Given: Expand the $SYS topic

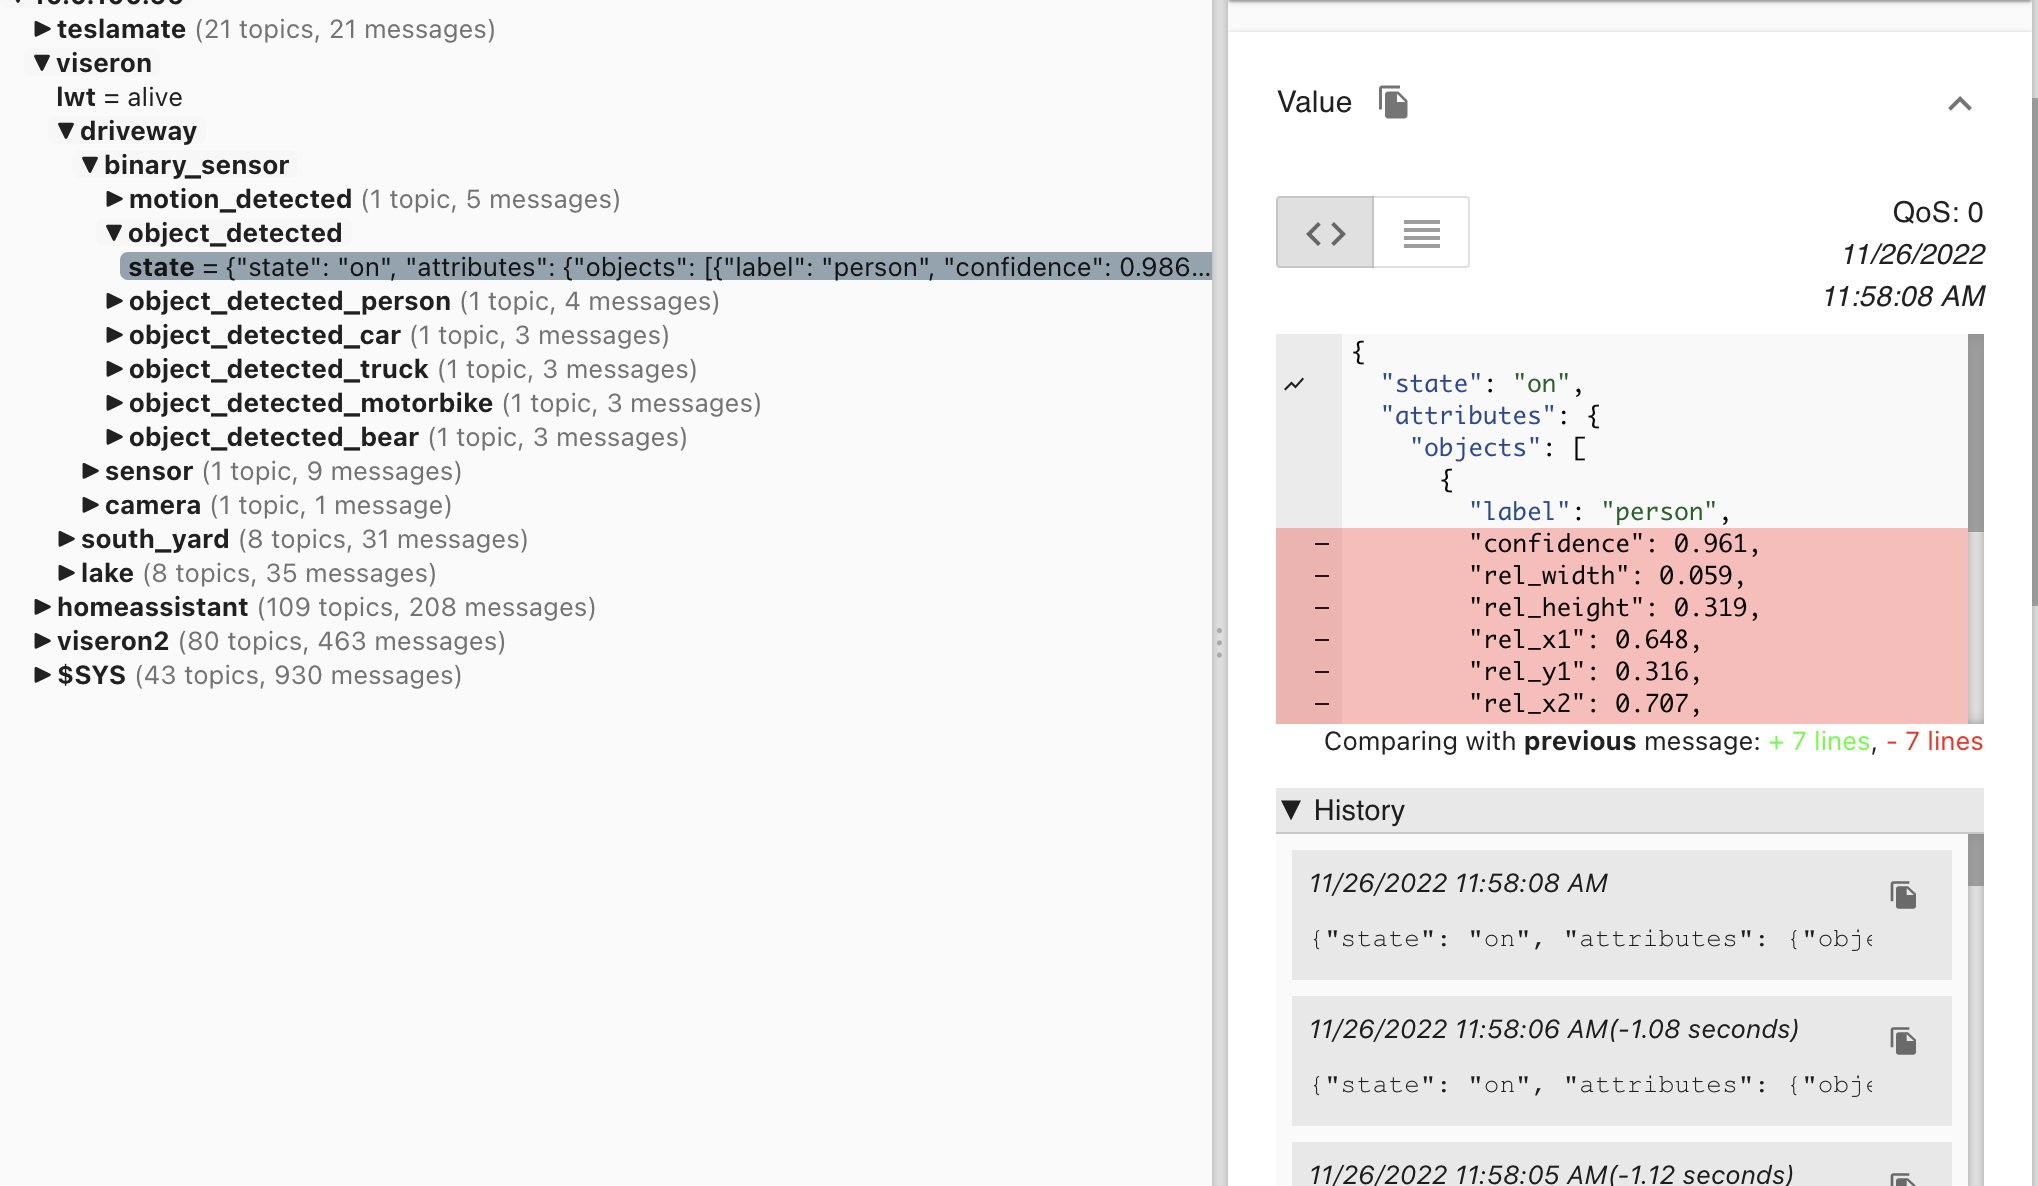Looking at the screenshot, I should pyautogui.click(x=42, y=675).
